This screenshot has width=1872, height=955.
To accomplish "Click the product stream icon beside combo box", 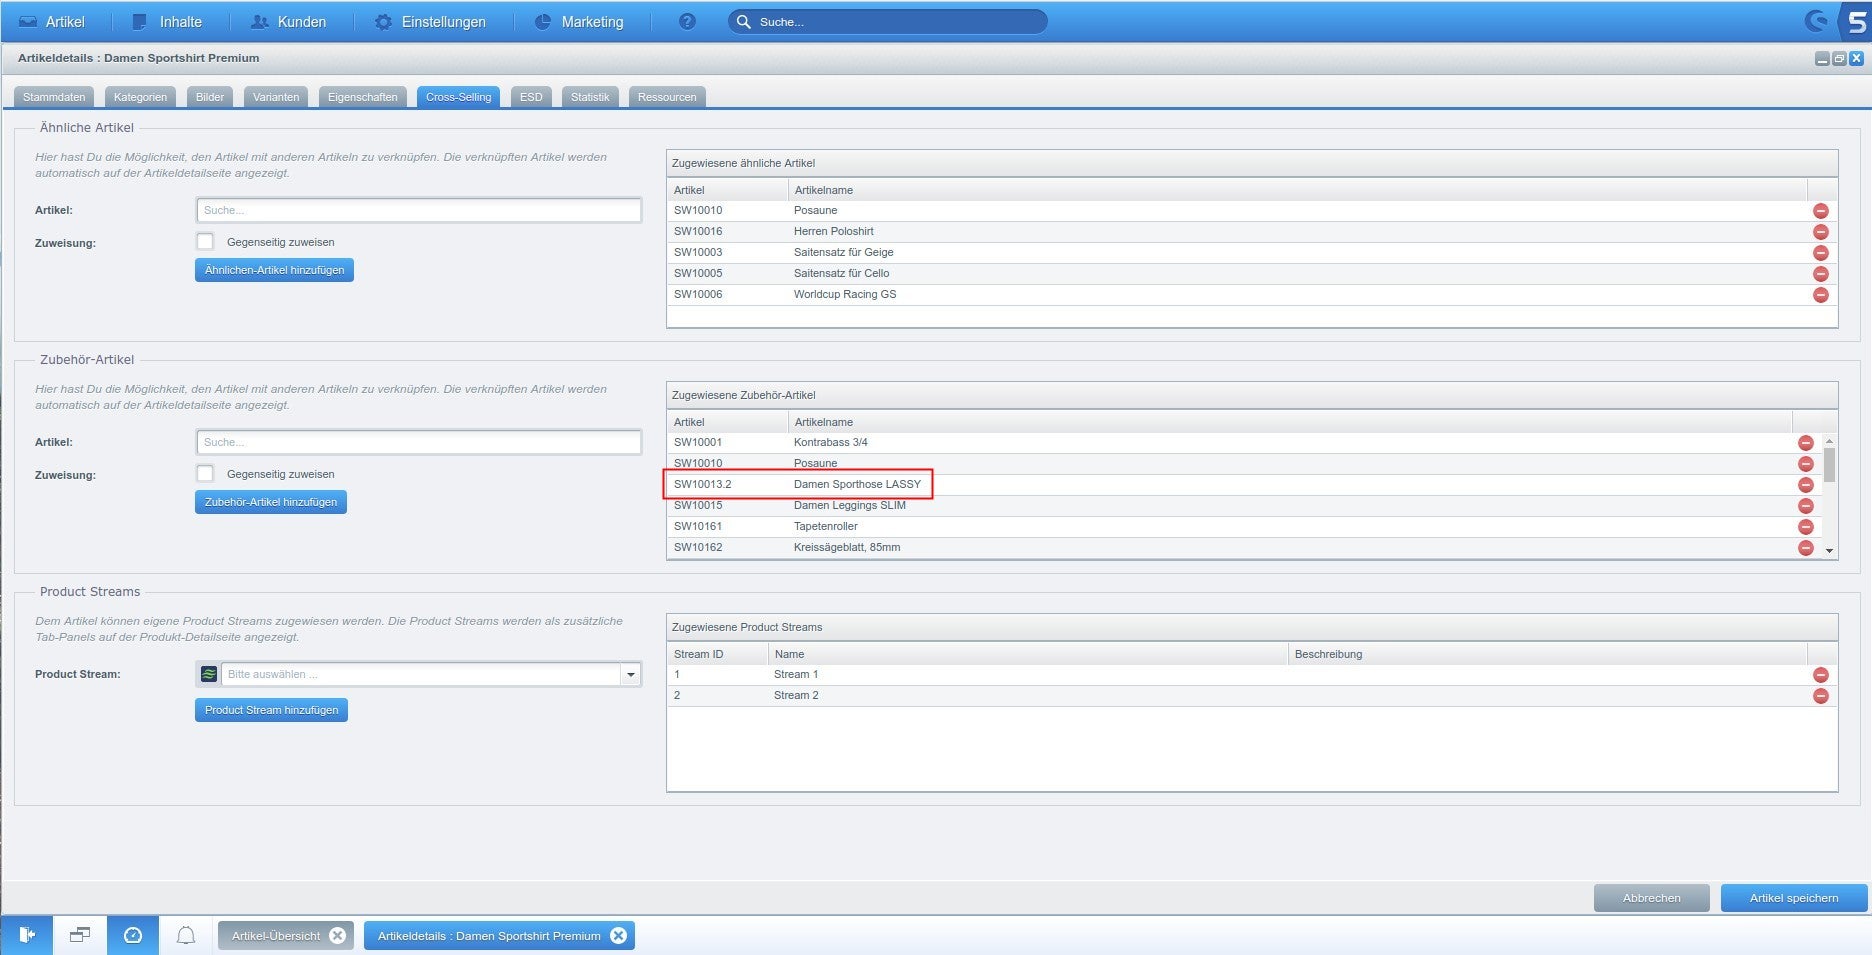I will tap(208, 674).
